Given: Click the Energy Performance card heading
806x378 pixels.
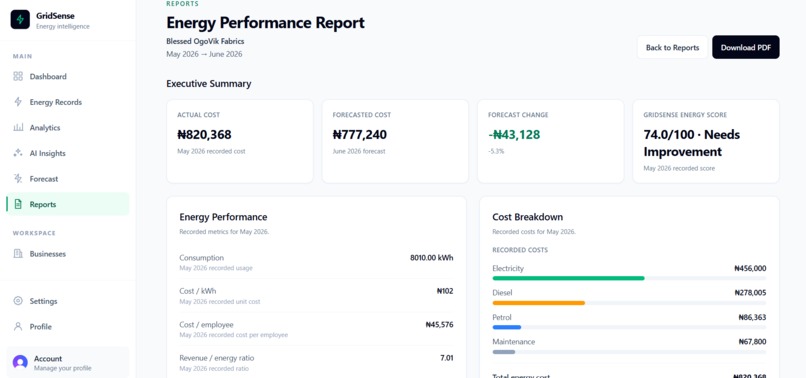Looking at the screenshot, I should coord(223,217).
